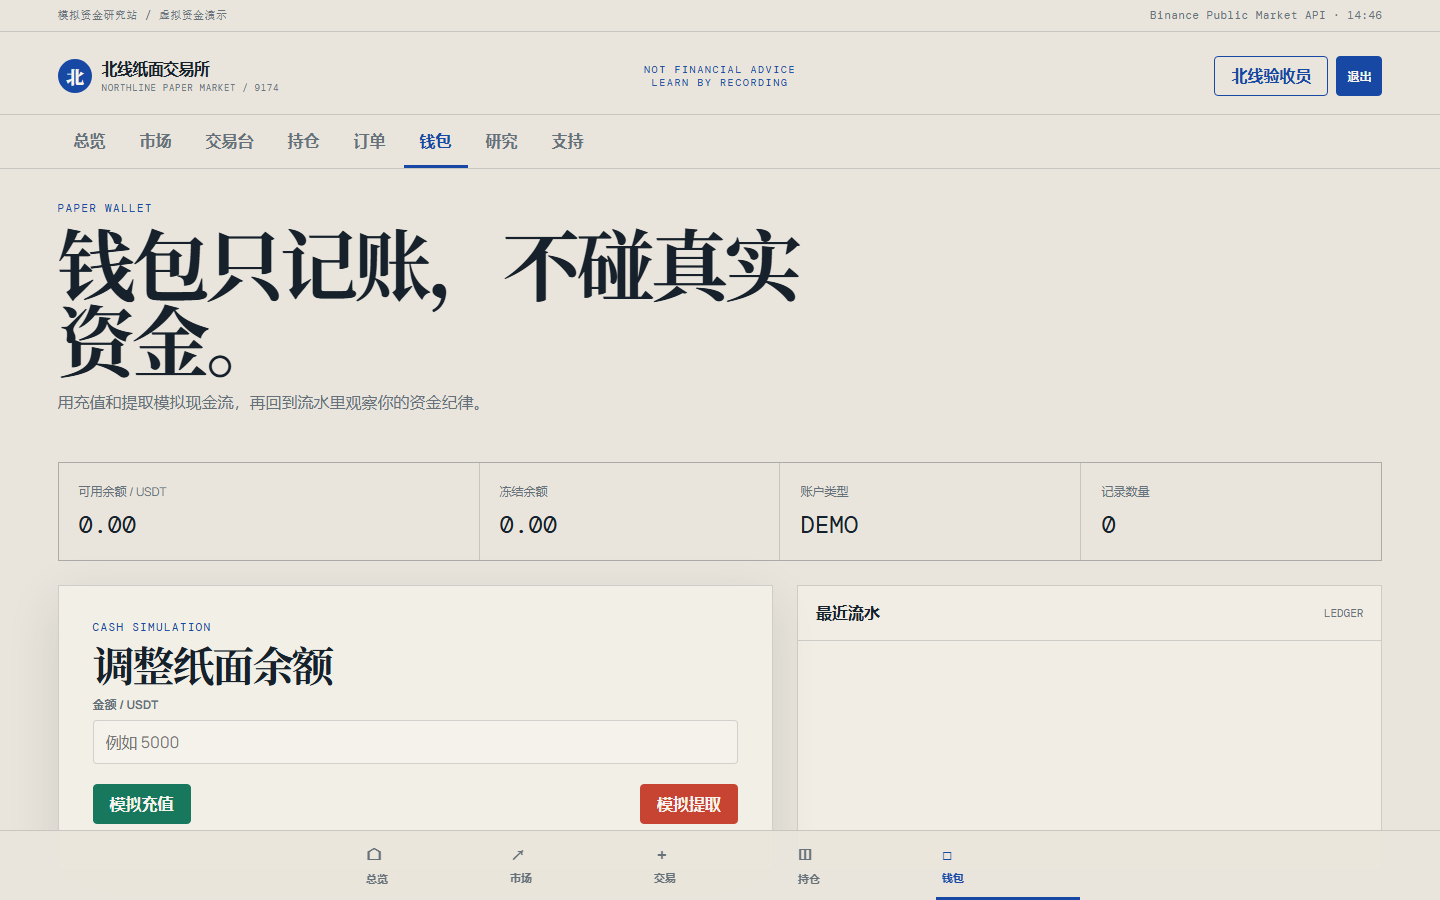The width and height of the screenshot is (1440, 900).
Task: Click the 最近流水 panel heading
Action: (848, 613)
